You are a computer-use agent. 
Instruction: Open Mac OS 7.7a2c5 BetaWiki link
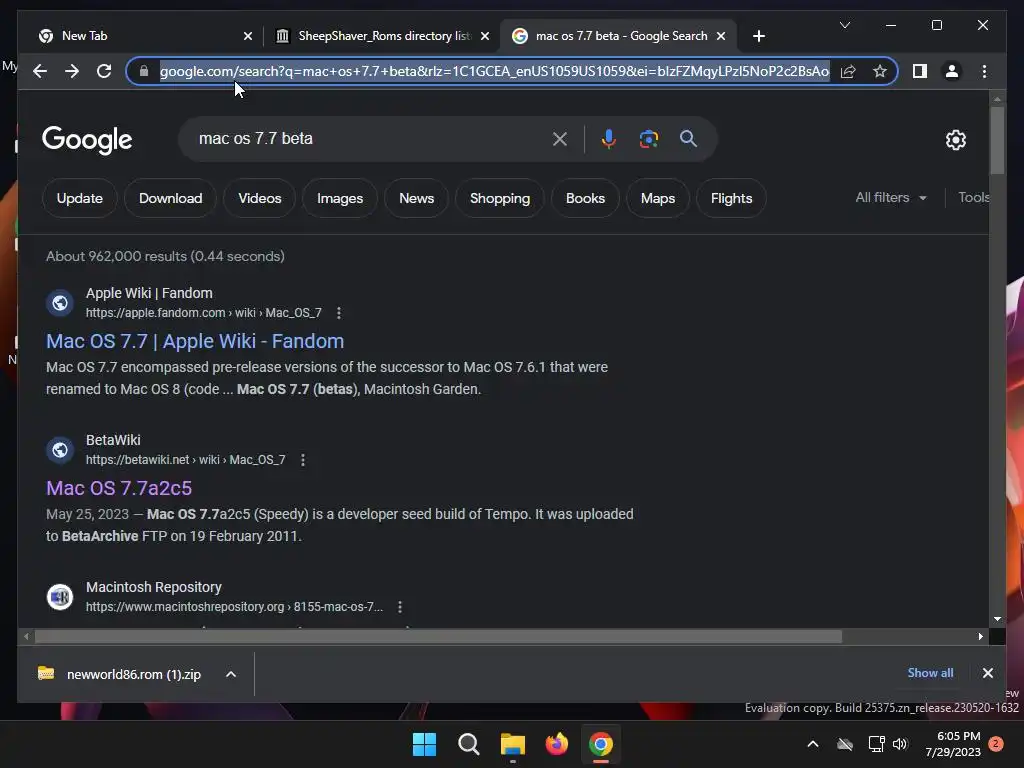coord(119,488)
